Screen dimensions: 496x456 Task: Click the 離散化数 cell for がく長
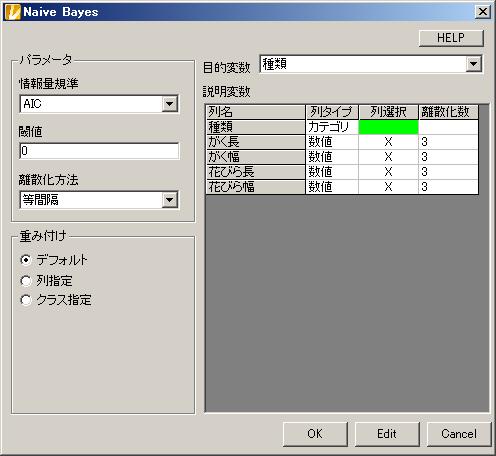tap(448, 142)
